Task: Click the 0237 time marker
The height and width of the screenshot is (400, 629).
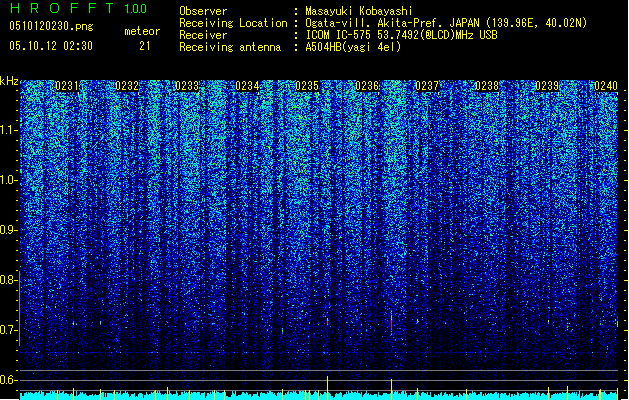Action: coord(427,86)
